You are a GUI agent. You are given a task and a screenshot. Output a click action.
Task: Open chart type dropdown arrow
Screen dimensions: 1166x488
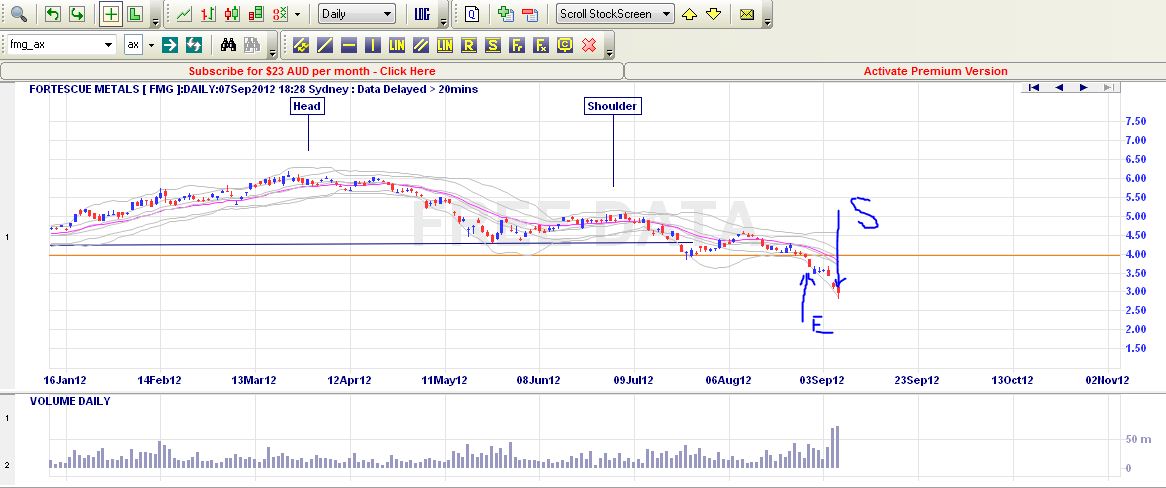[x=298, y=14]
